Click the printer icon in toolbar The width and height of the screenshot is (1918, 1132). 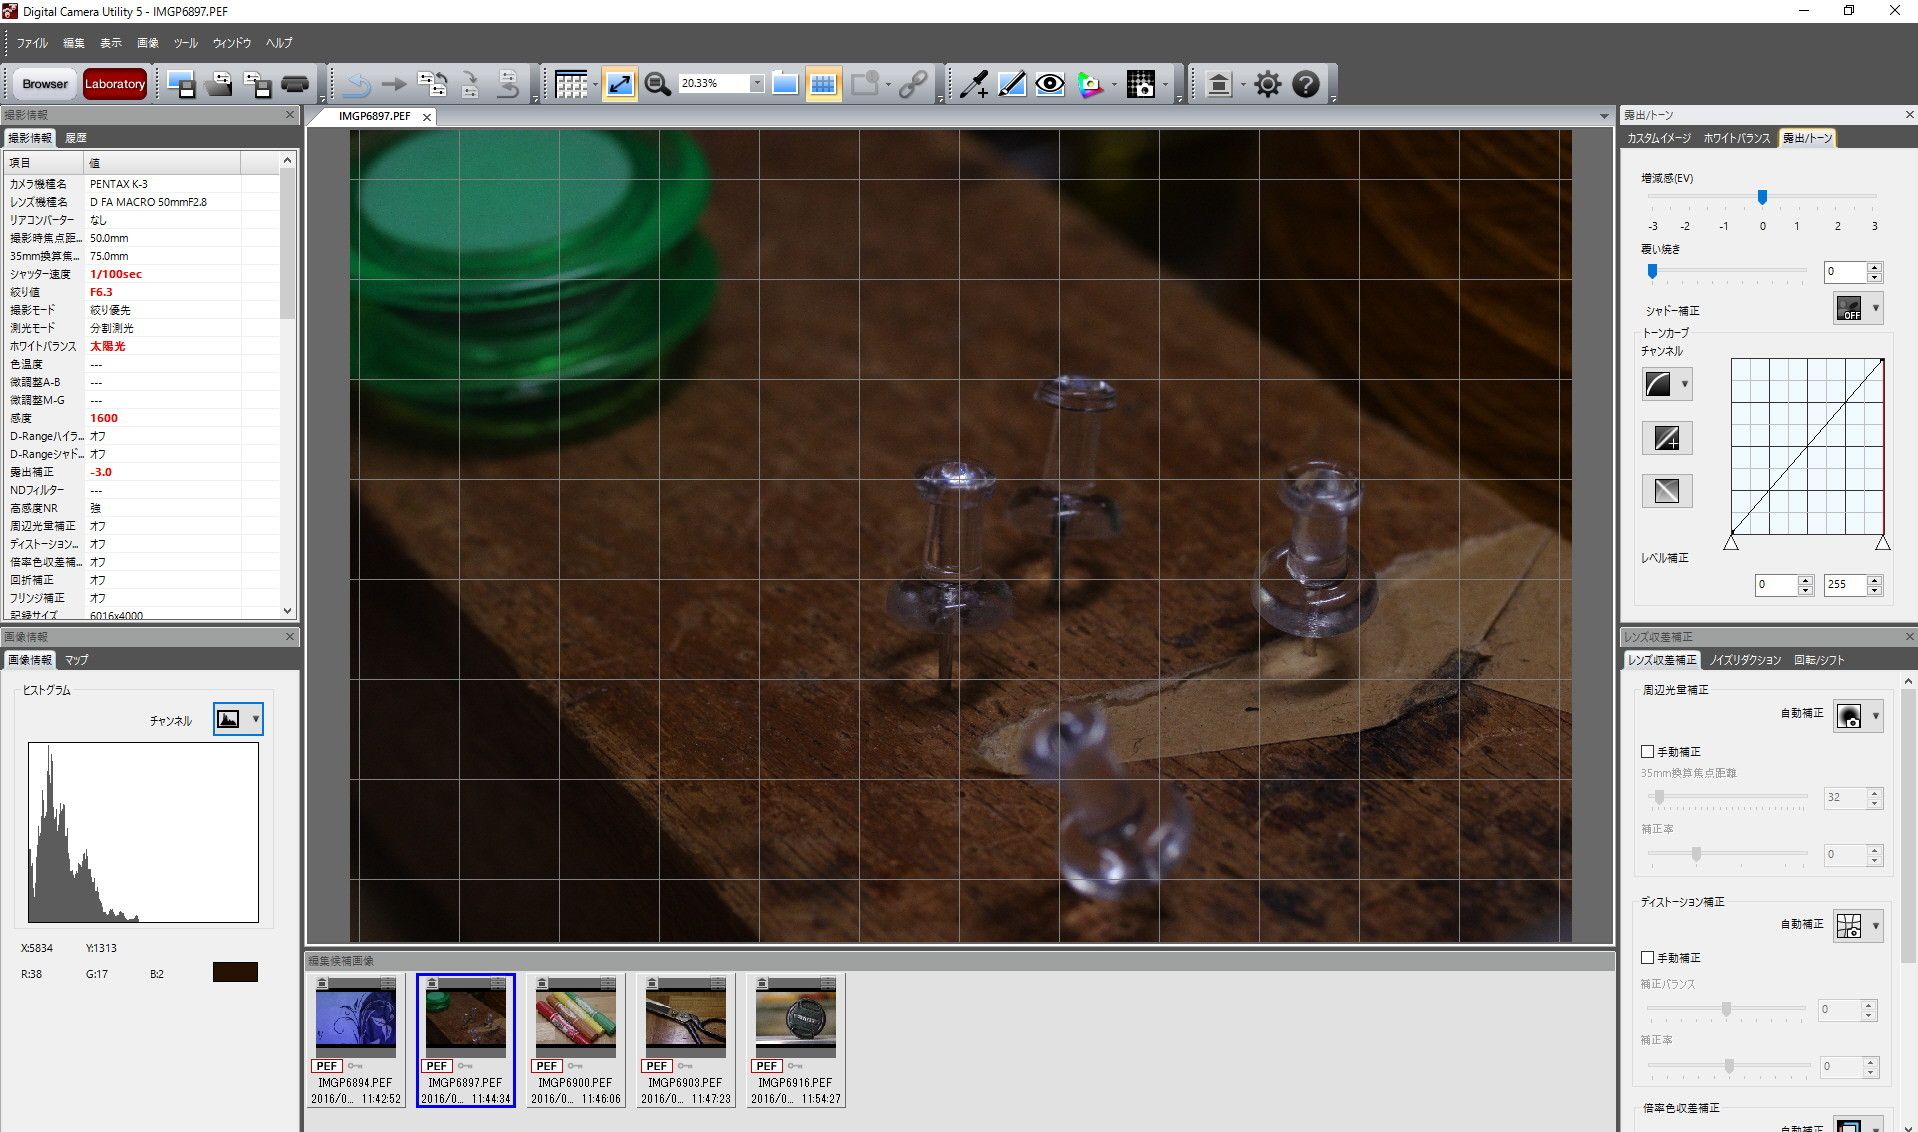pyautogui.click(x=295, y=84)
